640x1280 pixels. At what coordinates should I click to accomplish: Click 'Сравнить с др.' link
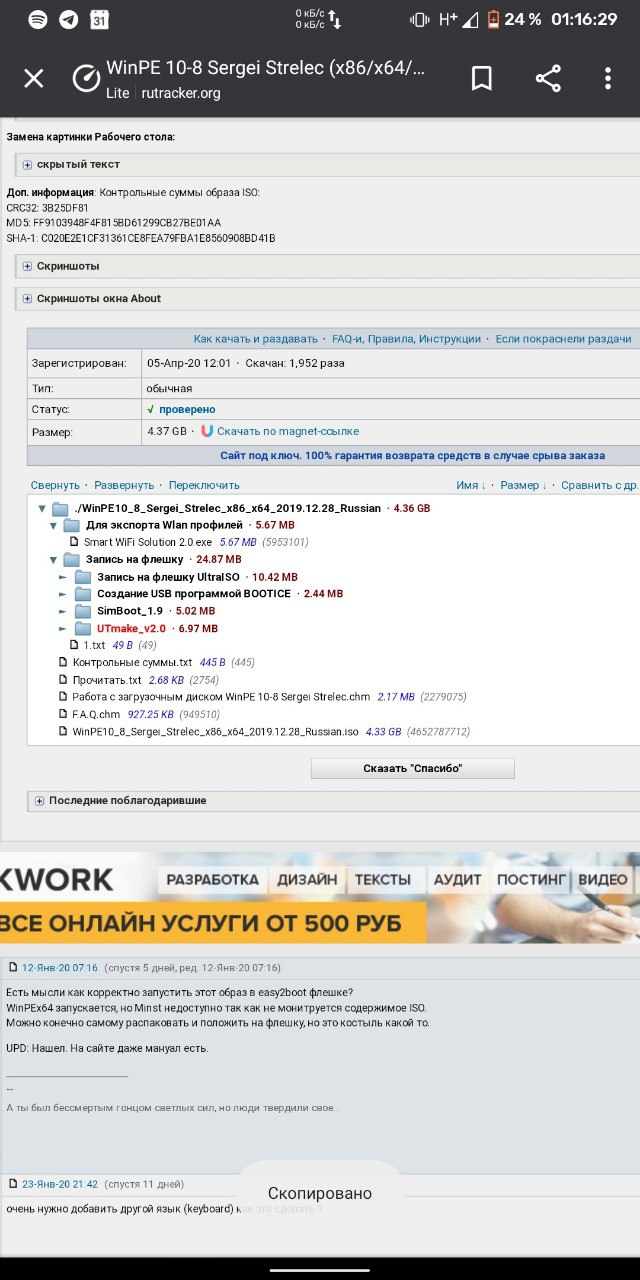point(599,485)
